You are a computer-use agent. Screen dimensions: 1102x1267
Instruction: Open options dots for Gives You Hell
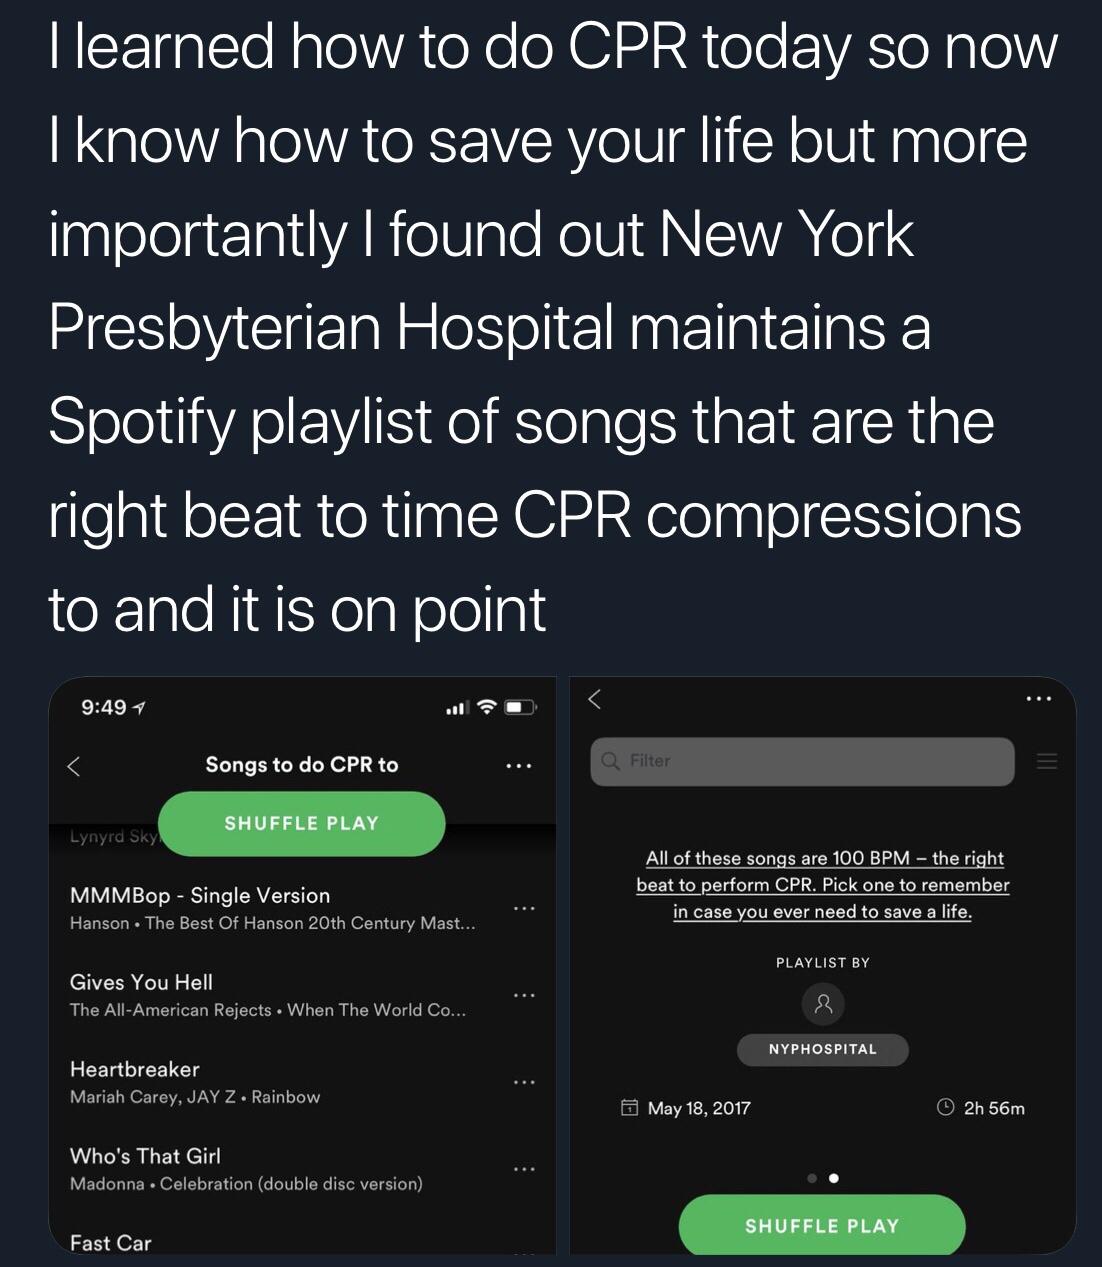pos(524,996)
